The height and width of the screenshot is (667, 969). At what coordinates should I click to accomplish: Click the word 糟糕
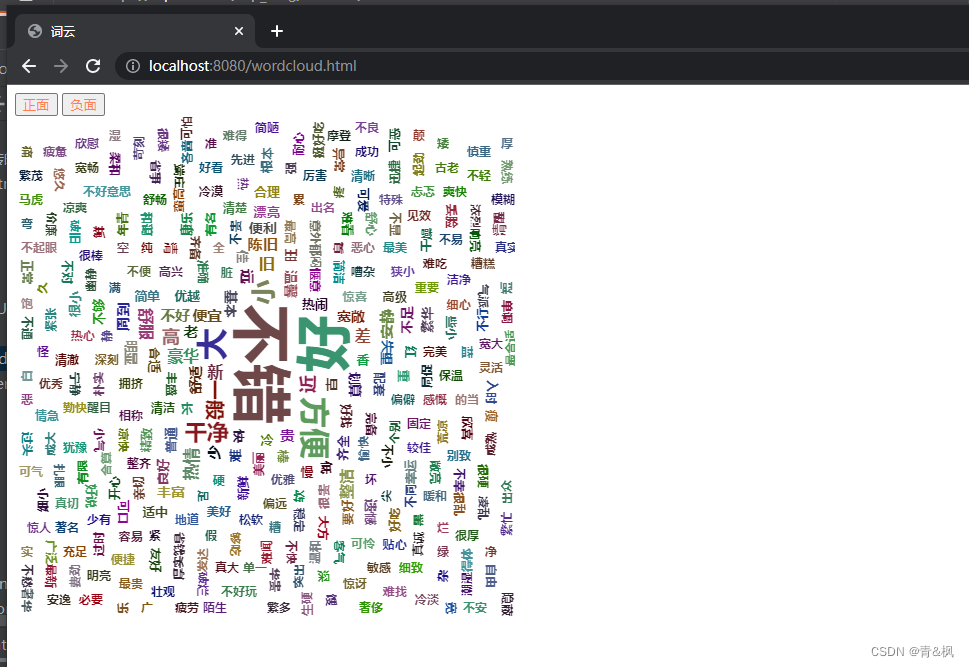coord(483,264)
